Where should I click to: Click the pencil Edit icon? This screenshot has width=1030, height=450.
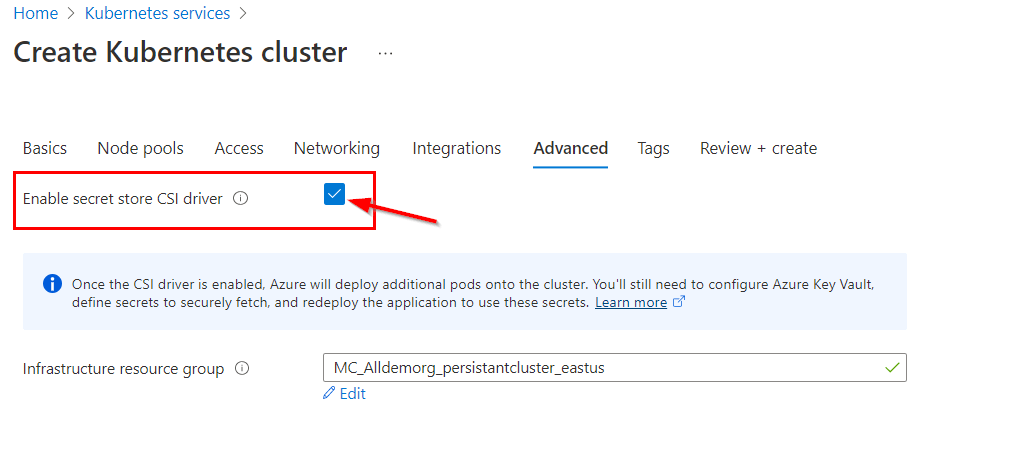(328, 394)
